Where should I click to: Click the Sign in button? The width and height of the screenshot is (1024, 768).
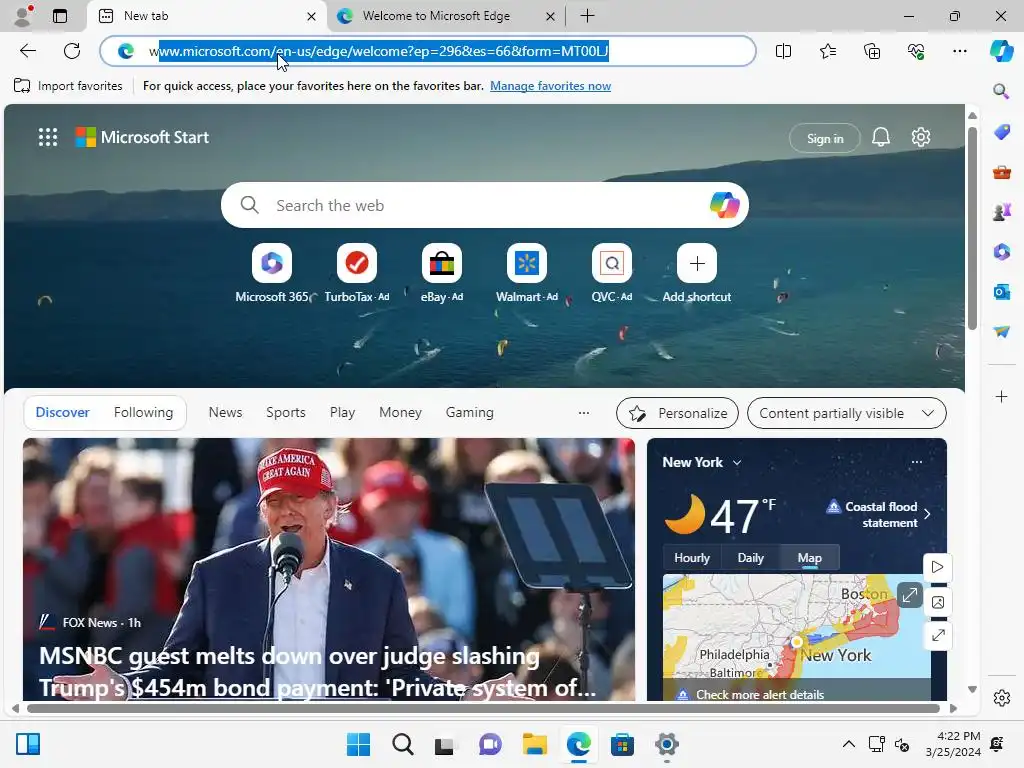point(825,138)
